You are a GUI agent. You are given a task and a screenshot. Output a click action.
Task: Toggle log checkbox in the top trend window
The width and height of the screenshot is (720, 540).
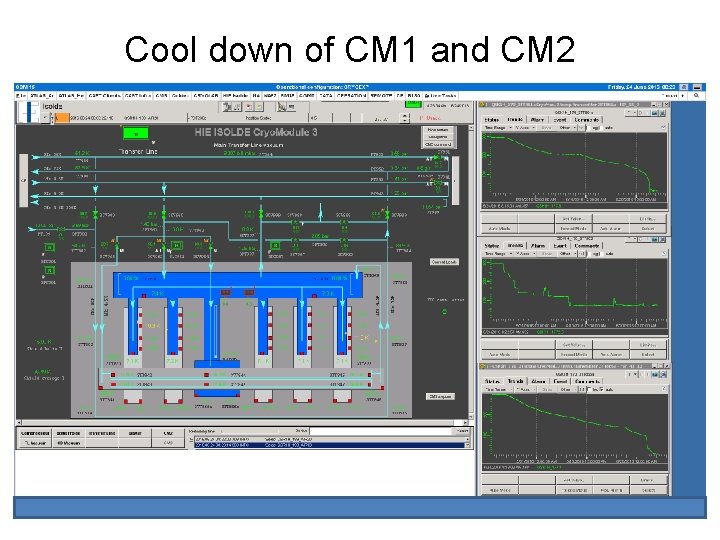tap(591, 128)
